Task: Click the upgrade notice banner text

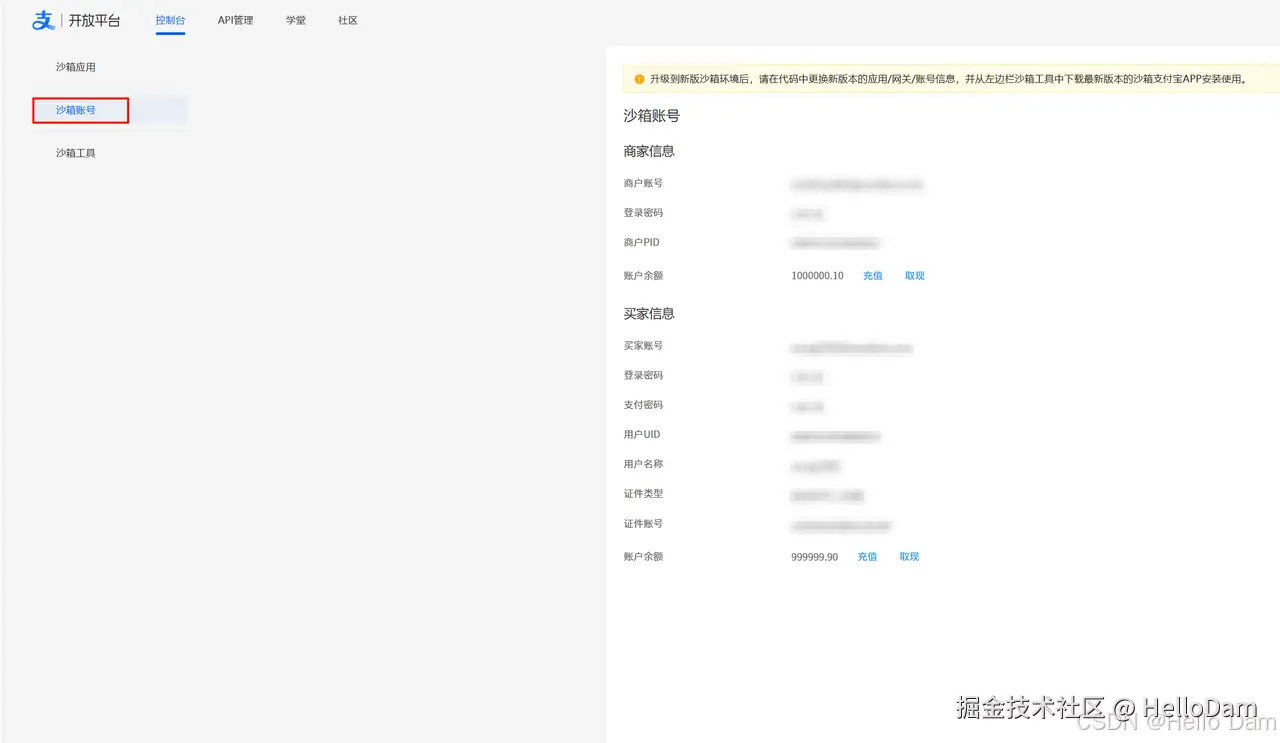Action: (940, 78)
